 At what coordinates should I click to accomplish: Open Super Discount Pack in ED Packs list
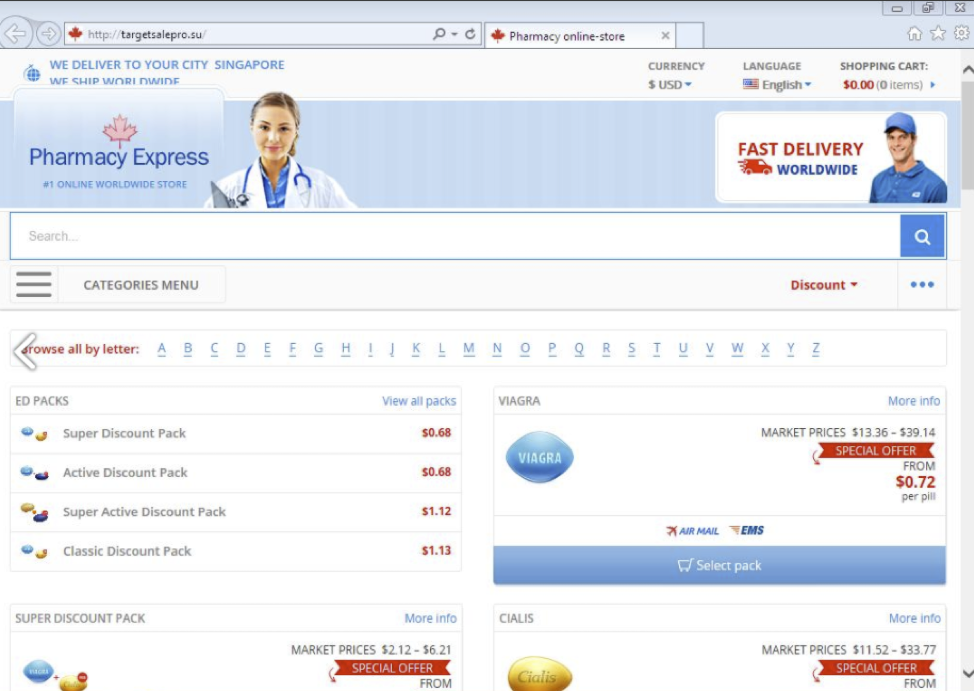[124, 433]
